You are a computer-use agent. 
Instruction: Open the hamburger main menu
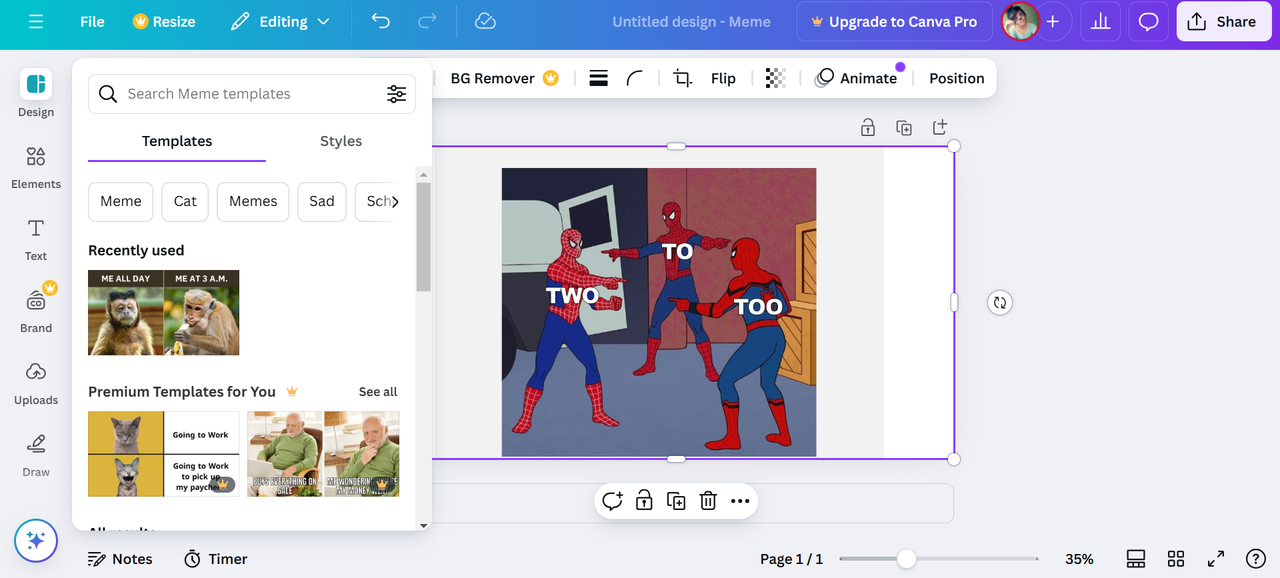[x=36, y=21]
